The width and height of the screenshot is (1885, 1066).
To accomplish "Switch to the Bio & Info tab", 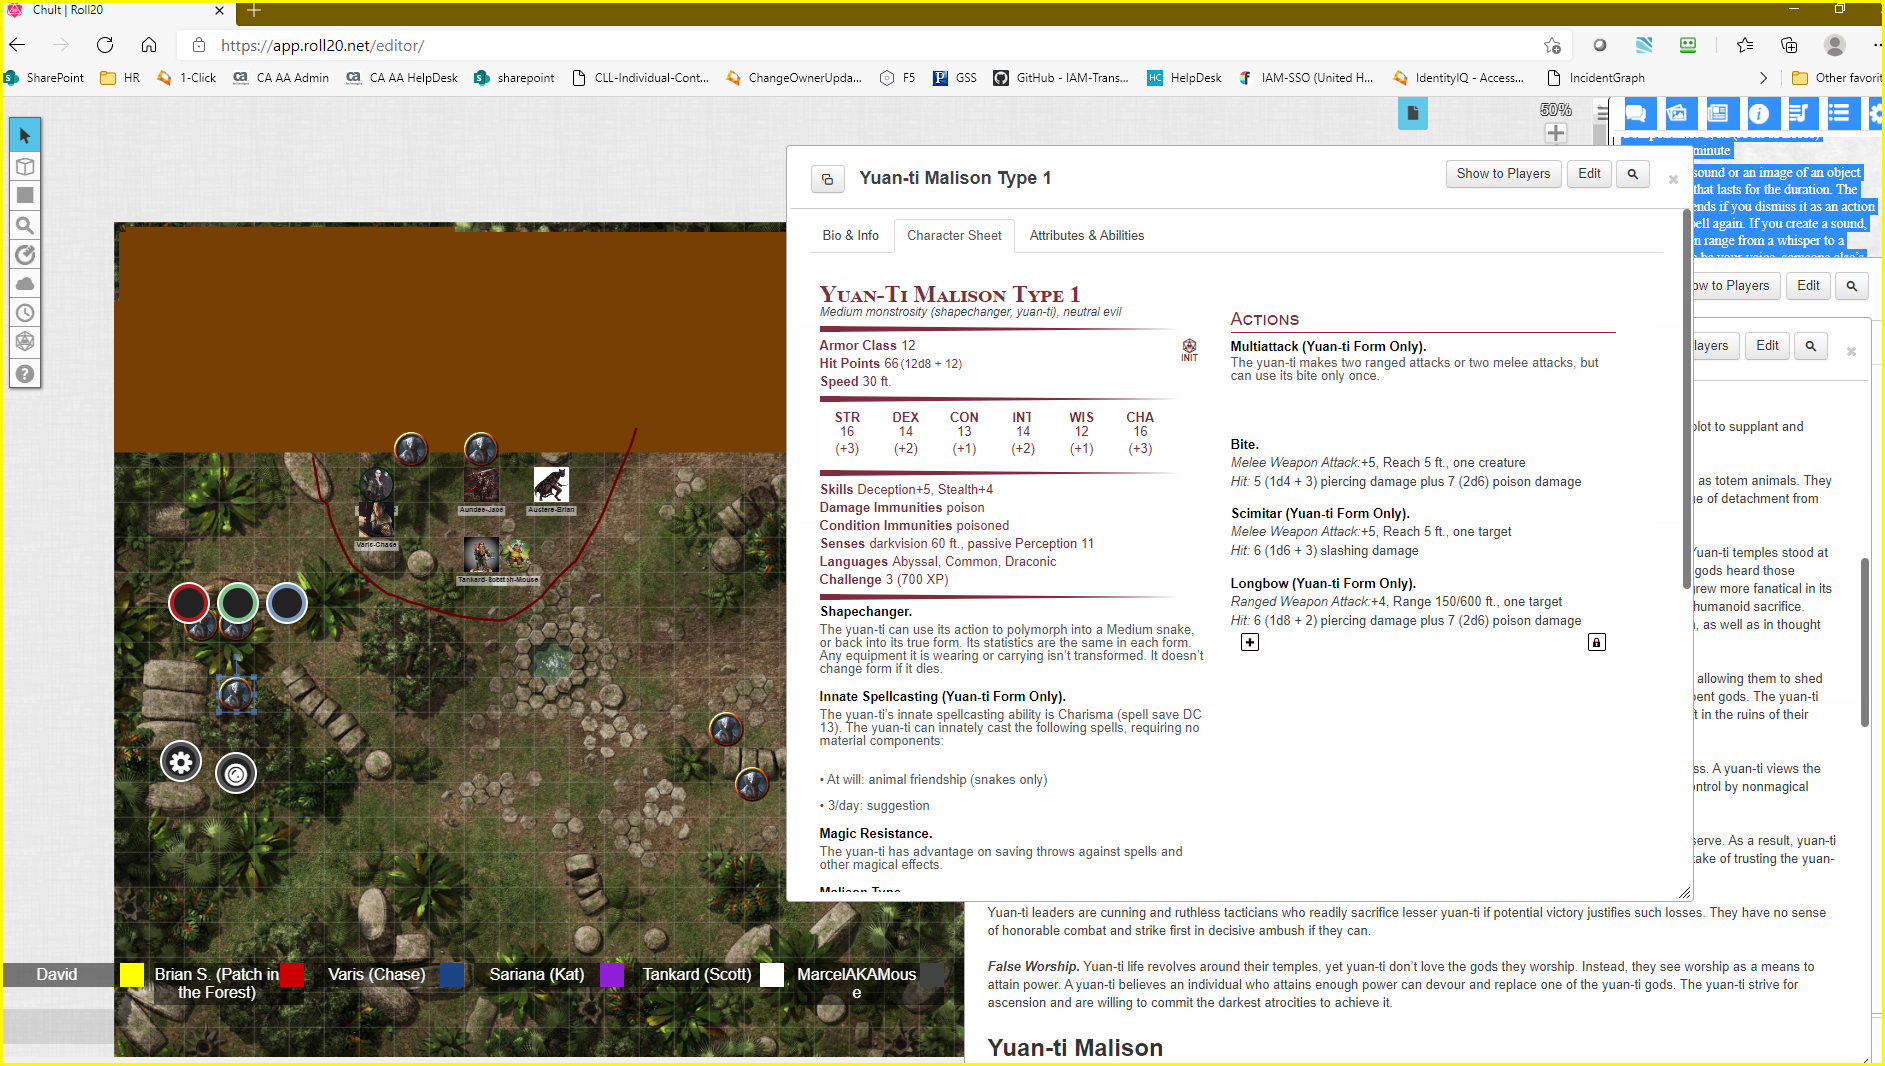I will (850, 235).
